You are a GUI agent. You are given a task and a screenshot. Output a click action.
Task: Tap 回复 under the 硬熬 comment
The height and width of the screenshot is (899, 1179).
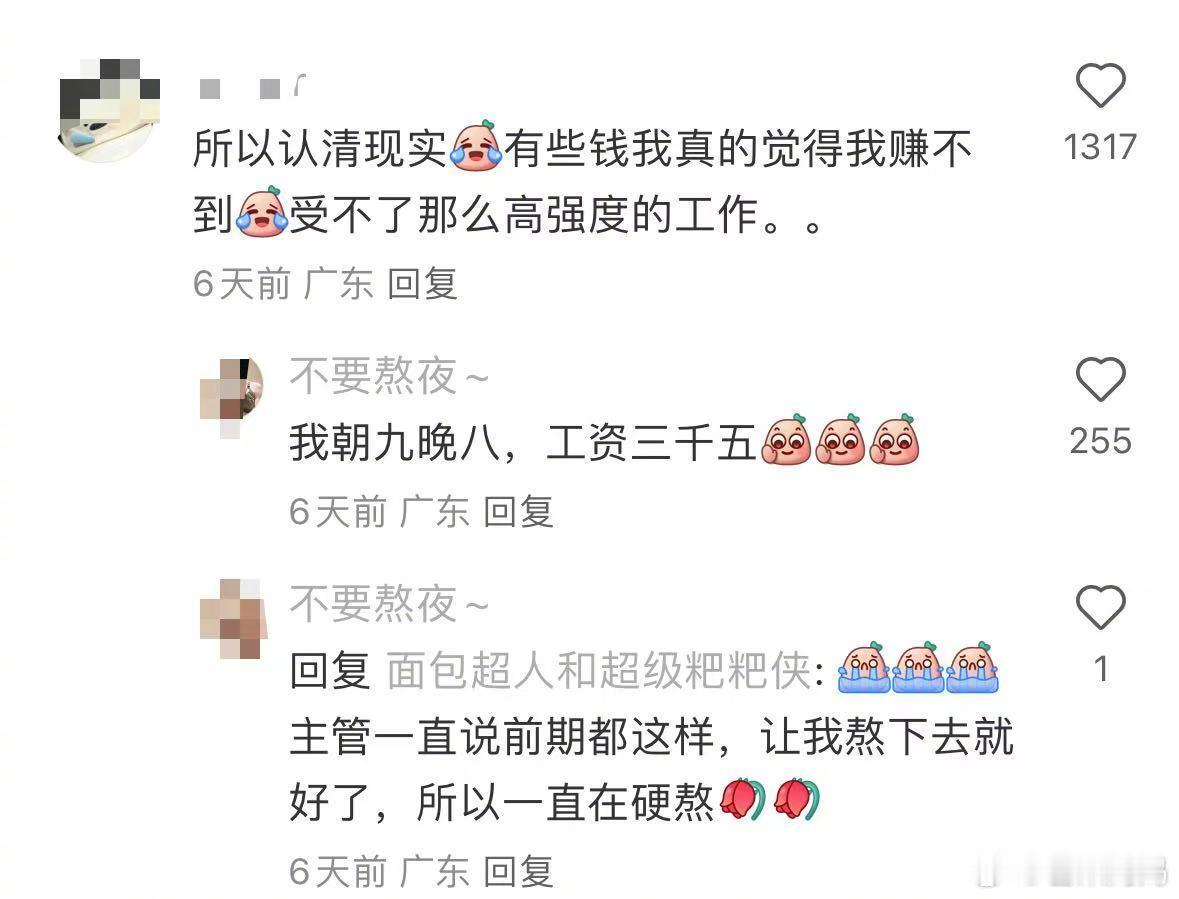tap(518, 872)
